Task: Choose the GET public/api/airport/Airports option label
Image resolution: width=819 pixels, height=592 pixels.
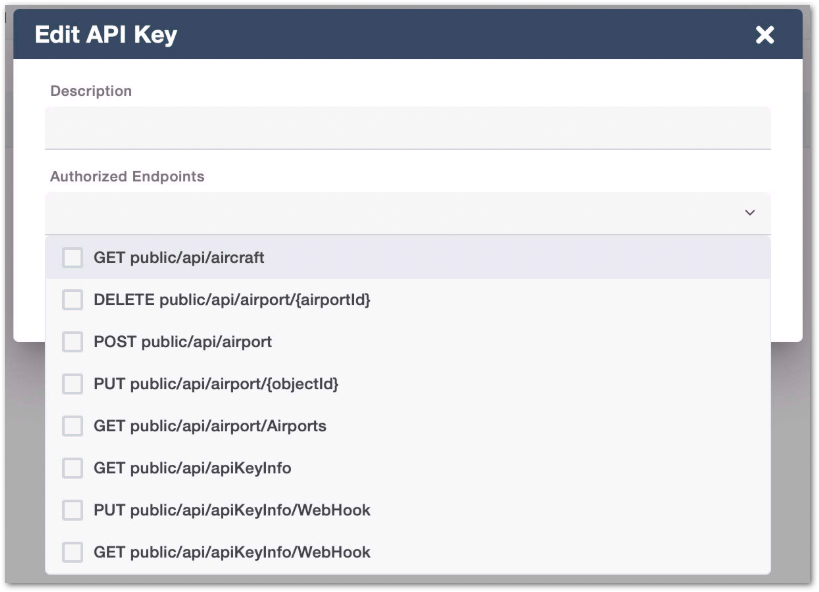Action: 210,426
